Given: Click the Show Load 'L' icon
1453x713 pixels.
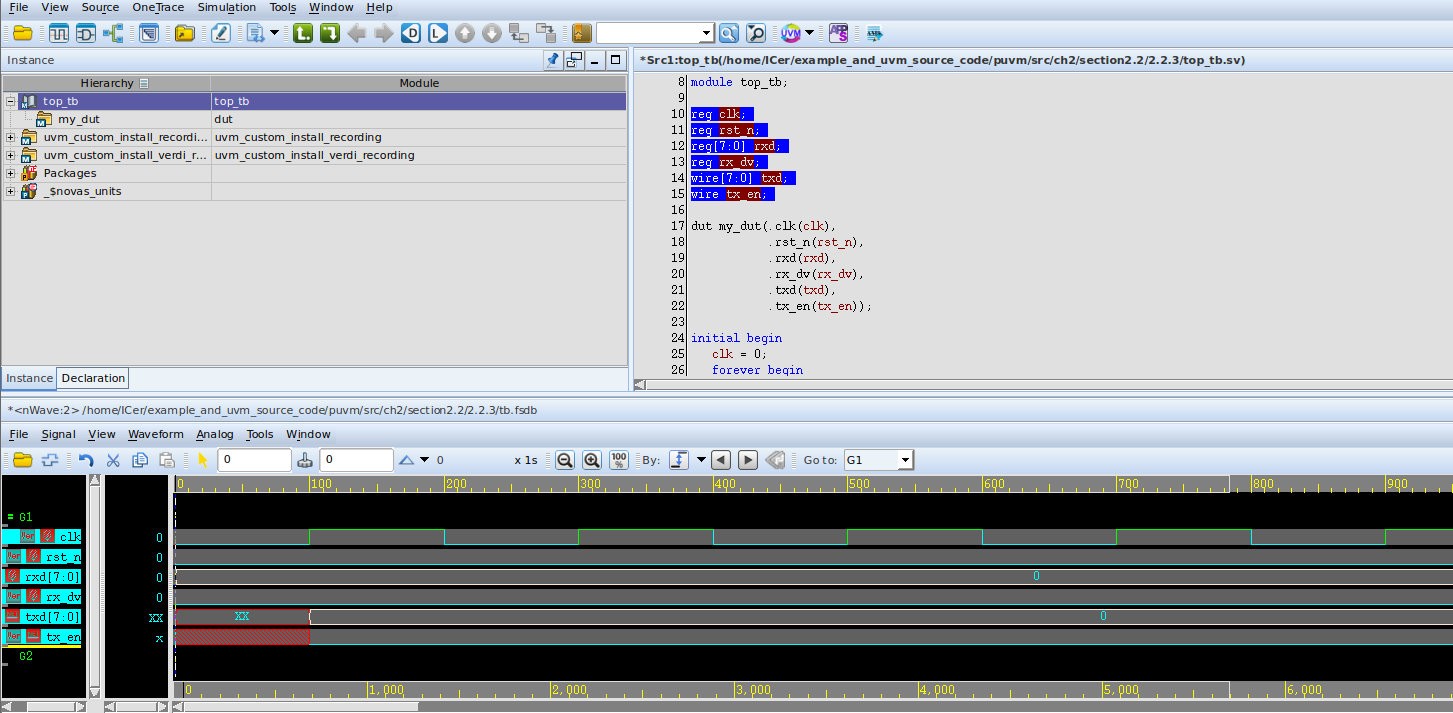Looking at the screenshot, I should [437, 33].
